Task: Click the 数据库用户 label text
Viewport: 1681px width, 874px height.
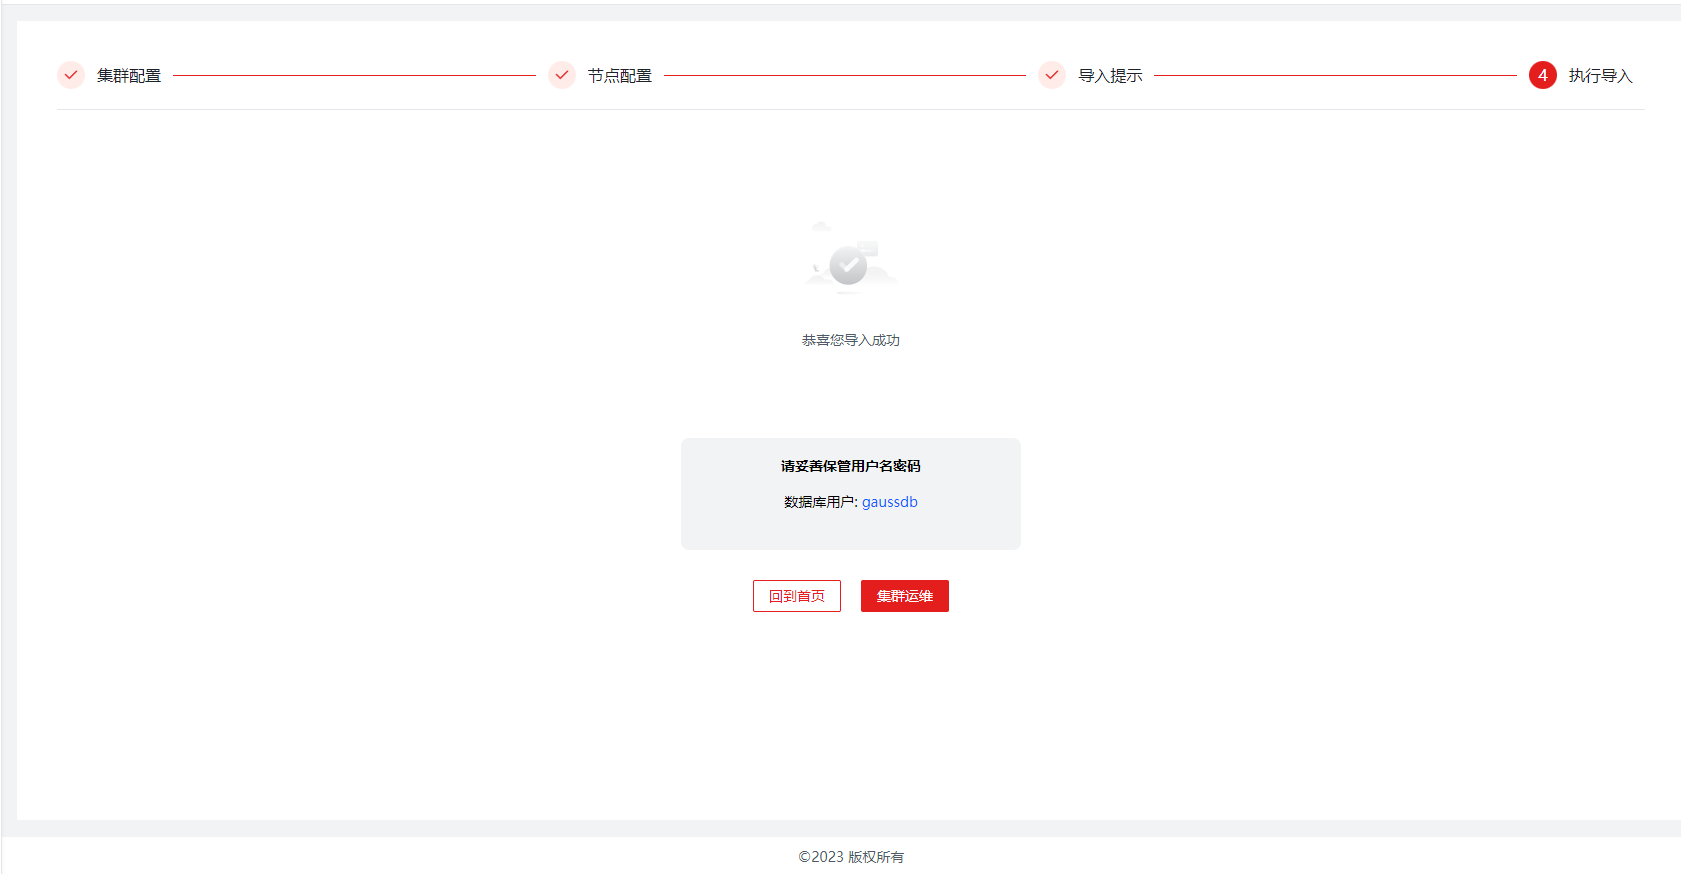Action: (820, 502)
